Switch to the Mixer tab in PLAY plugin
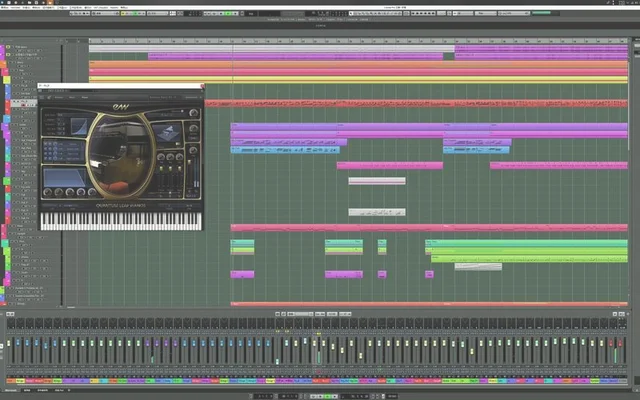 pos(72,97)
